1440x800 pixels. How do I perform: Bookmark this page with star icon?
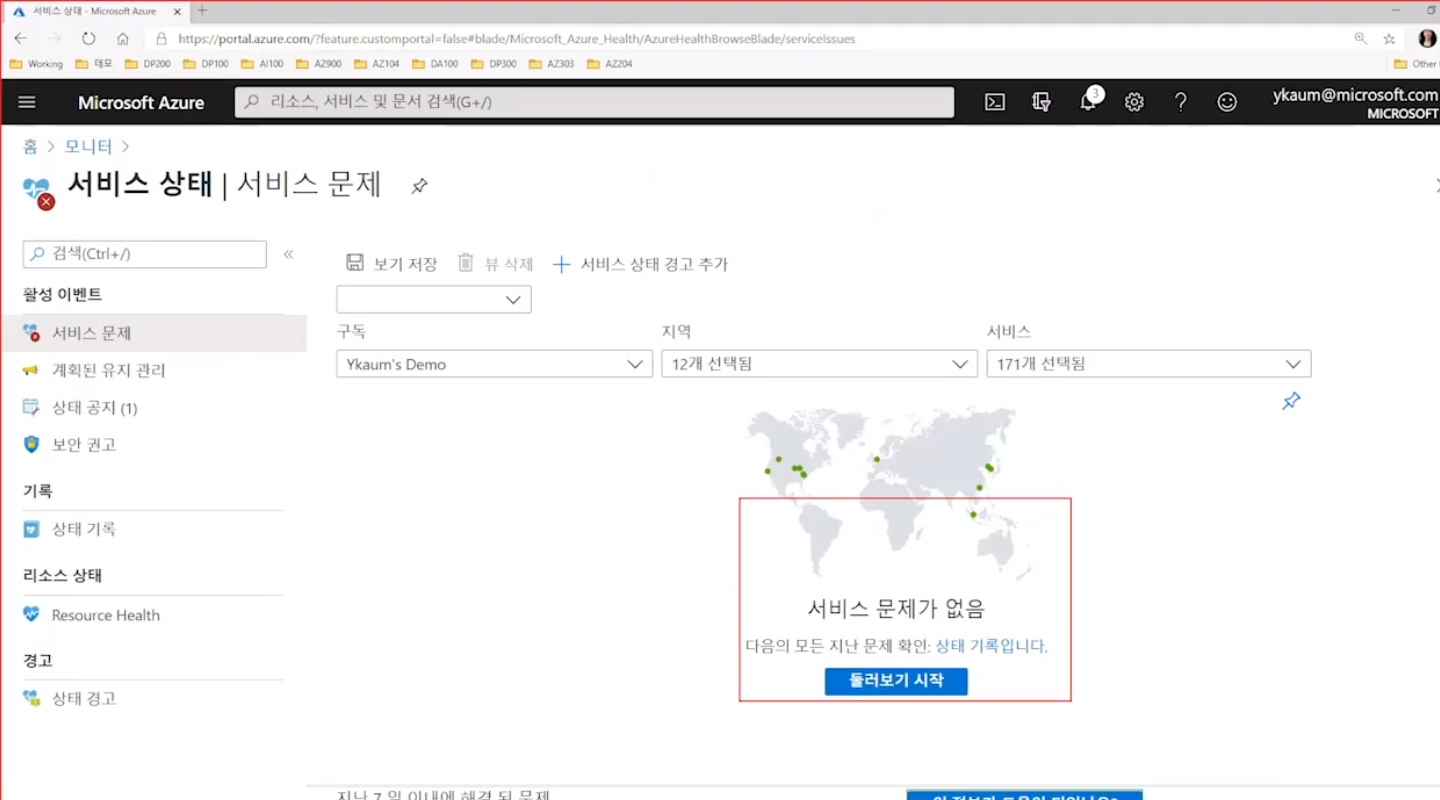[1389, 38]
